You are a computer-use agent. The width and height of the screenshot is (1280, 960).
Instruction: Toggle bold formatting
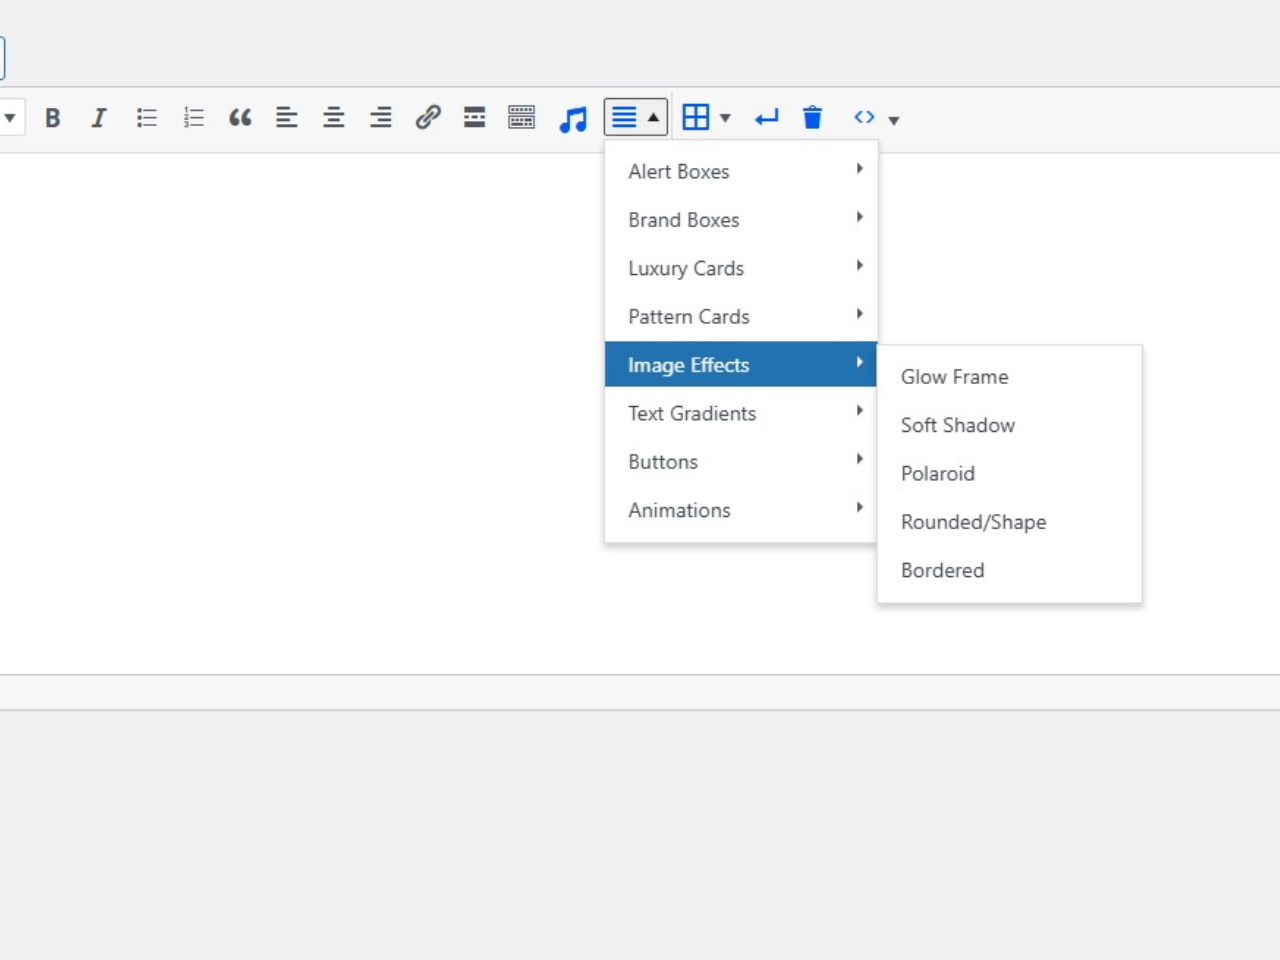[x=53, y=118]
